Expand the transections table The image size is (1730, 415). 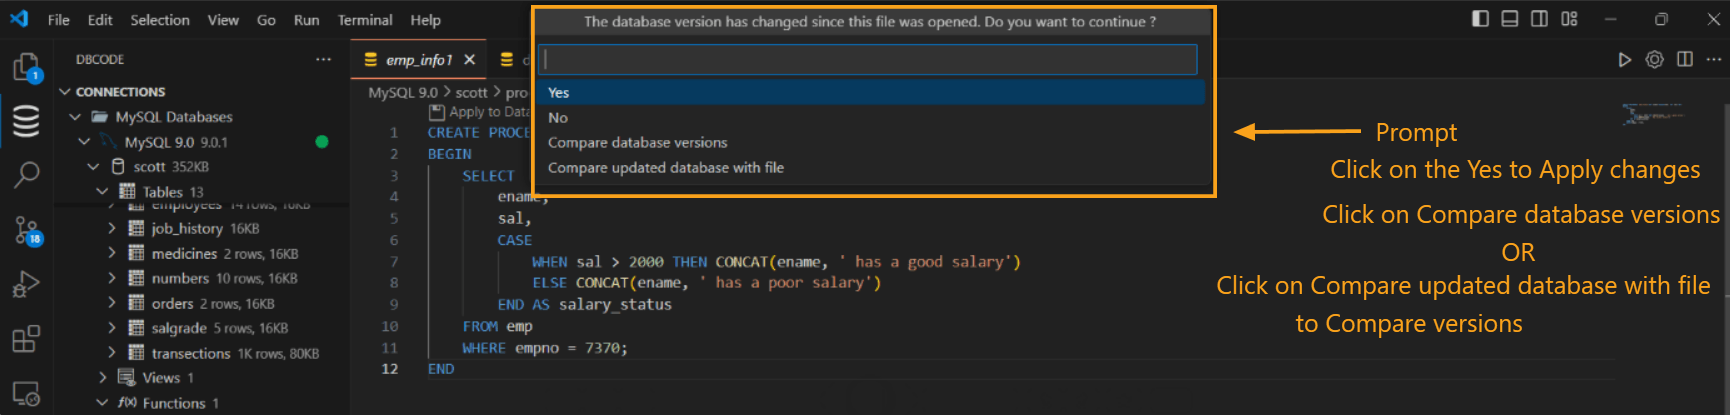pyautogui.click(x=112, y=353)
